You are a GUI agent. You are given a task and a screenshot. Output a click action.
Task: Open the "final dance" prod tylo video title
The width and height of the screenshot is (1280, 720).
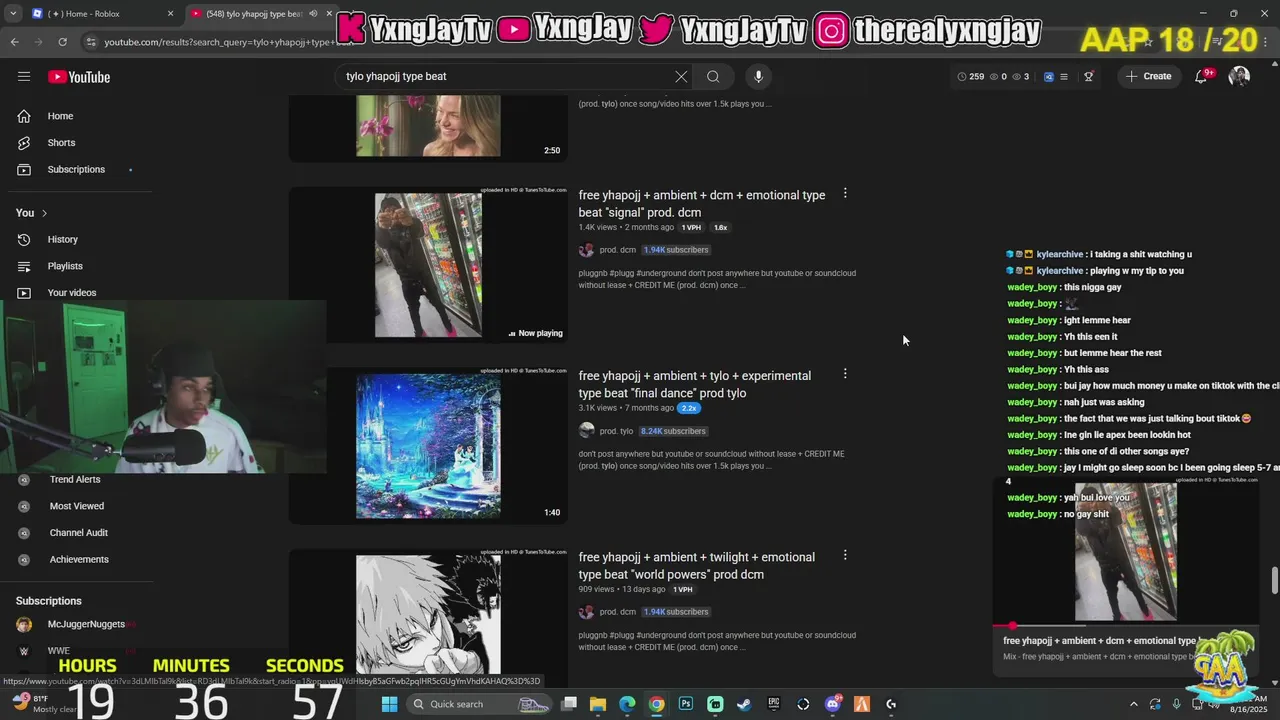pyautogui.click(x=695, y=384)
